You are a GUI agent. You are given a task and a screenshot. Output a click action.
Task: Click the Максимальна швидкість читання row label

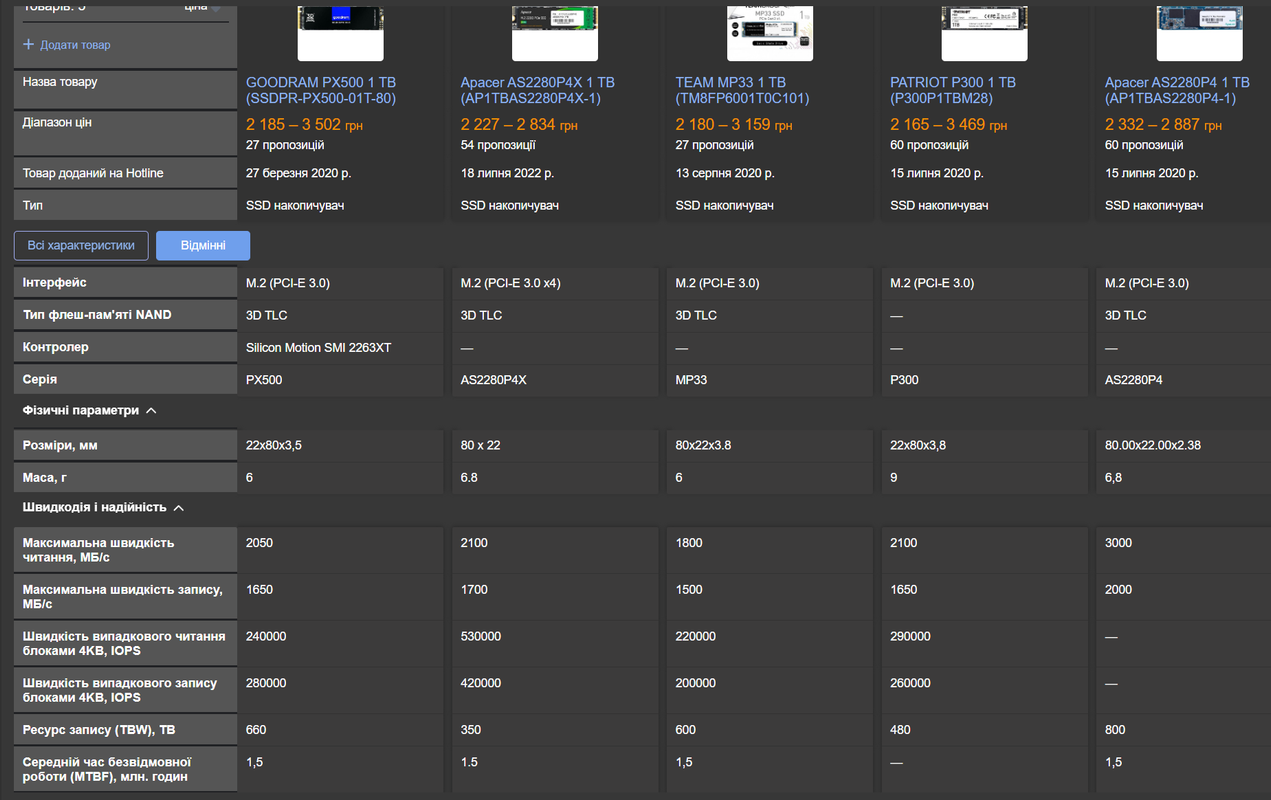[98, 550]
